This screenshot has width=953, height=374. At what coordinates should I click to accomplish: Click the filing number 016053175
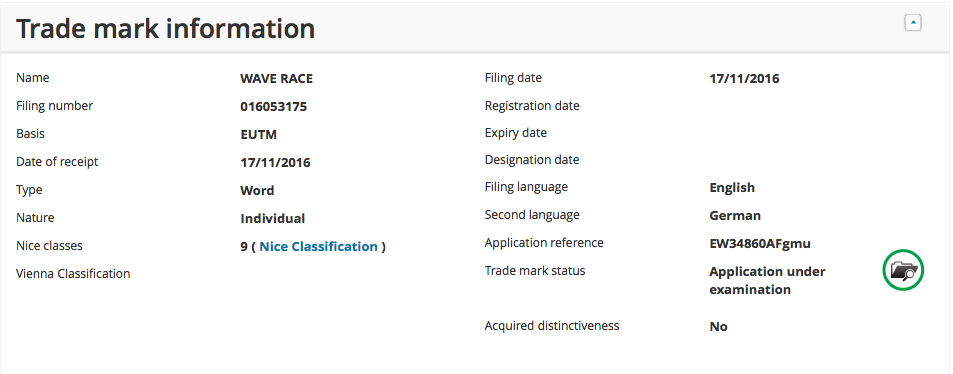(x=274, y=107)
